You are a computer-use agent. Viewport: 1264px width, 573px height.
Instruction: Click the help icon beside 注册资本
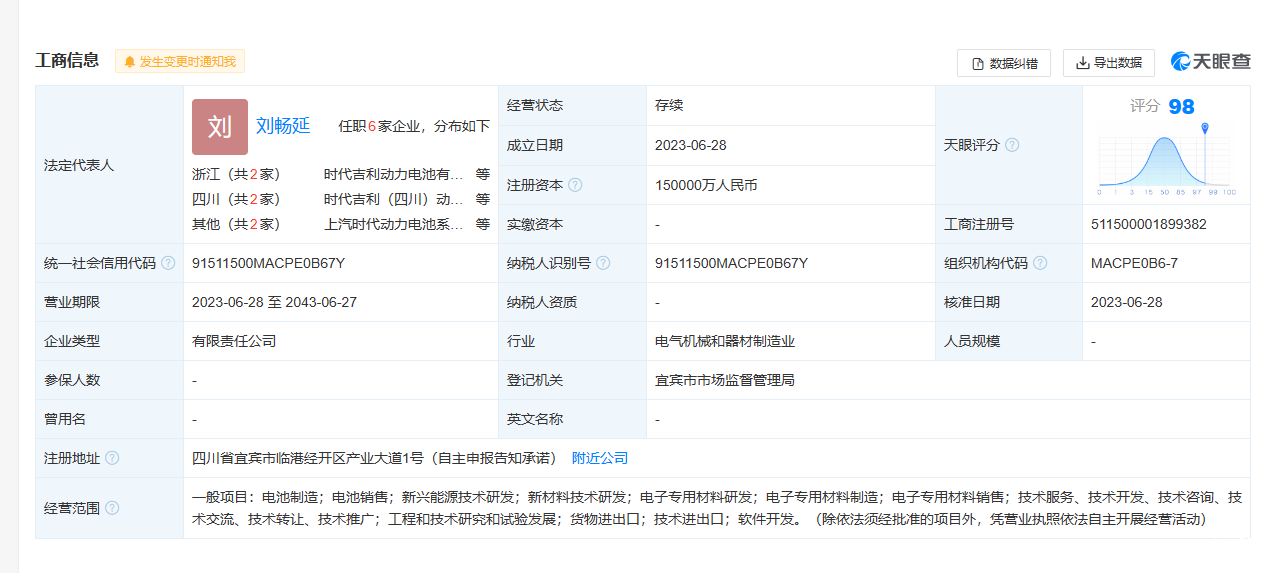(575, 185)
